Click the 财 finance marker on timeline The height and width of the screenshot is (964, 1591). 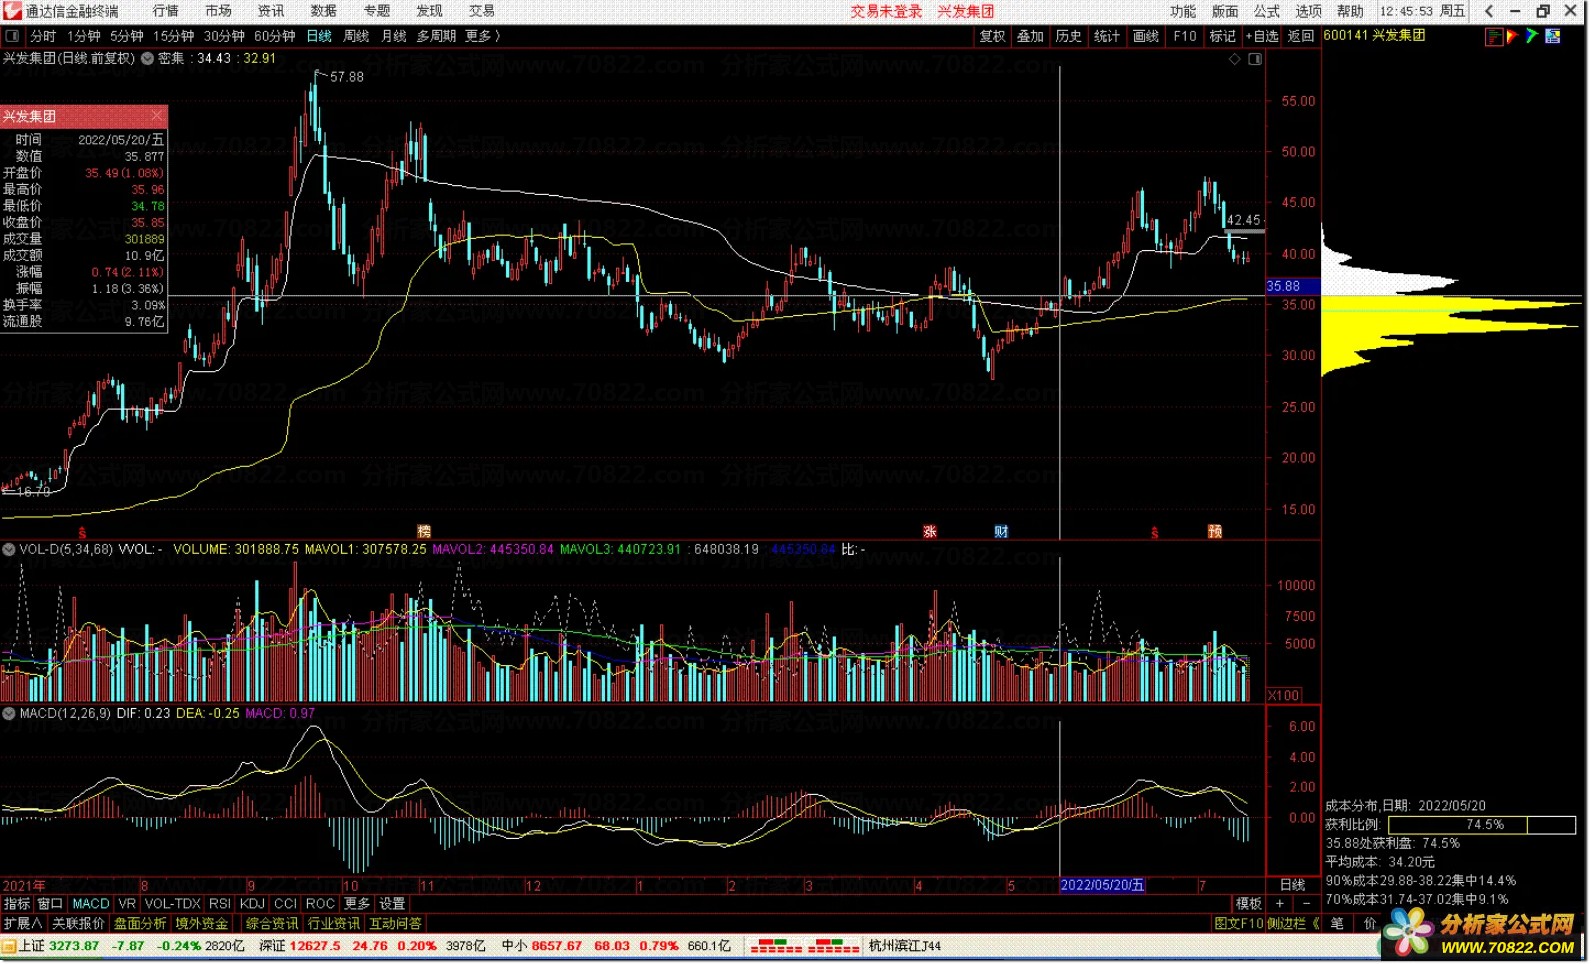[1001, 532]
